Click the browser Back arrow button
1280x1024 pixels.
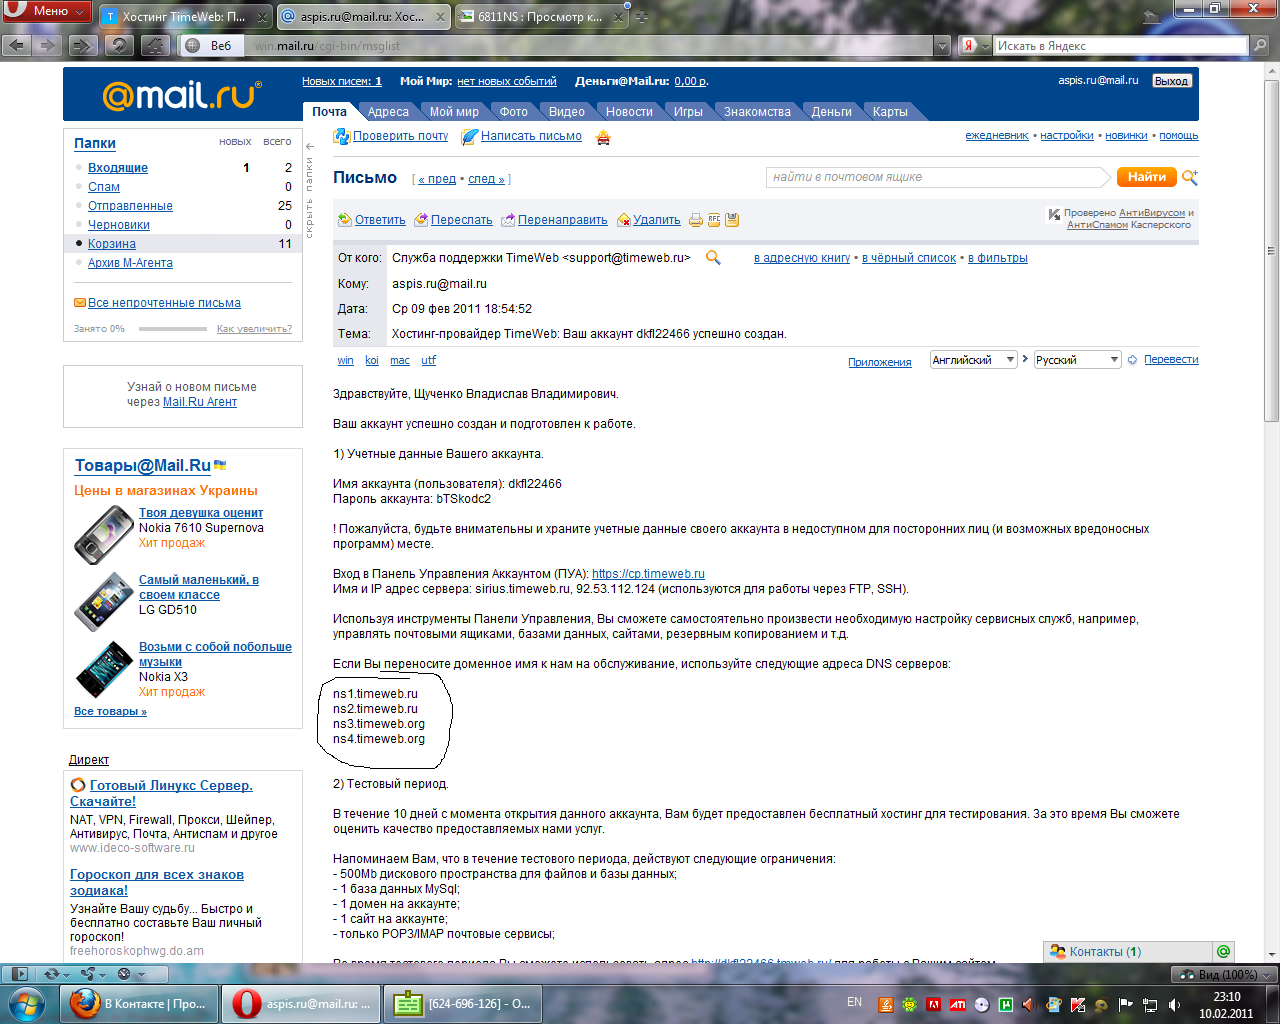pos(17,46)
